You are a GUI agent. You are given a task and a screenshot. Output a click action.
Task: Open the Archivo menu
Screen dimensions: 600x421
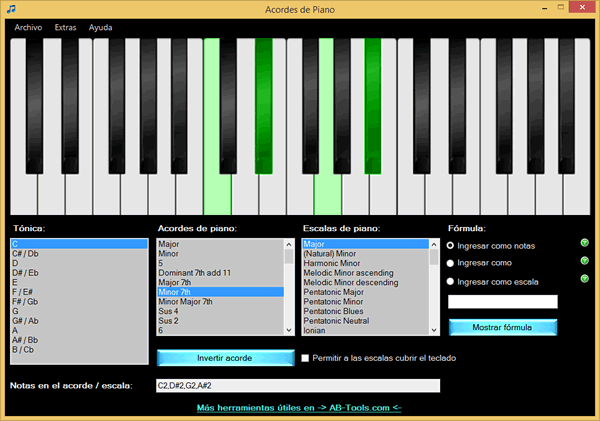(x=28, y=28)
